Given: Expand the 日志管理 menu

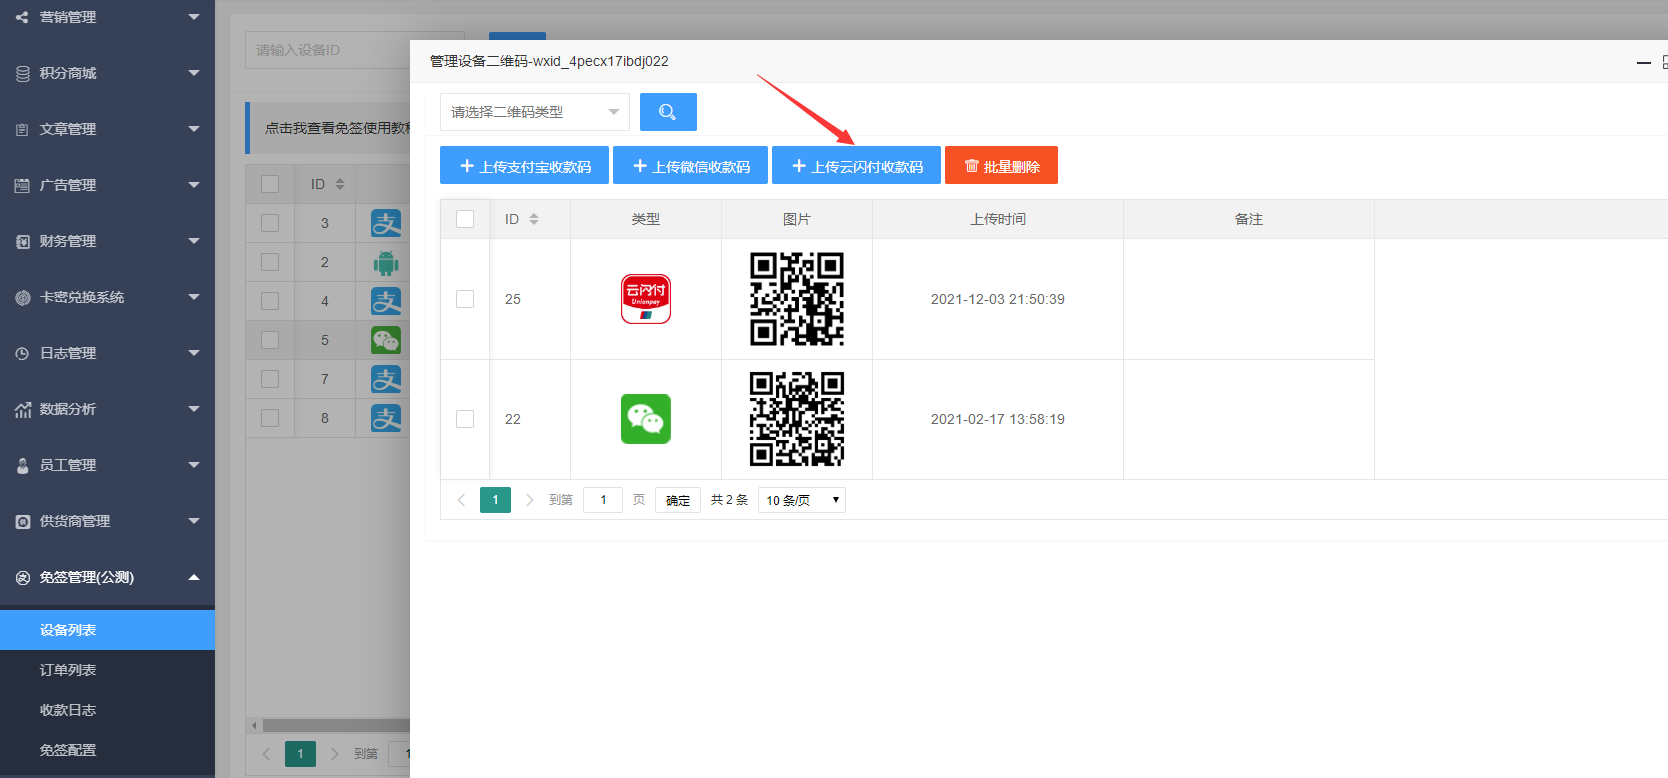Looking at the screenshot, I should pos(194,353).
